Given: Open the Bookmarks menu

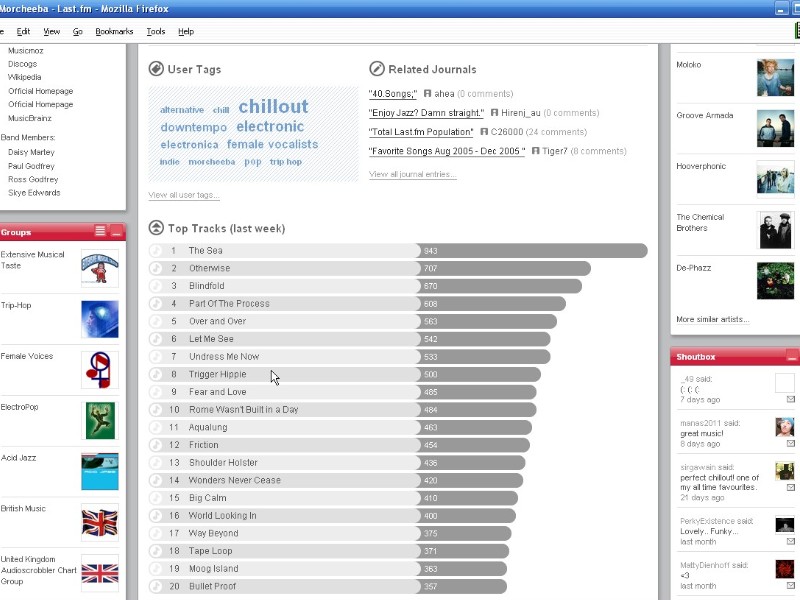Looking at the screenshot, I should [114, 32].
